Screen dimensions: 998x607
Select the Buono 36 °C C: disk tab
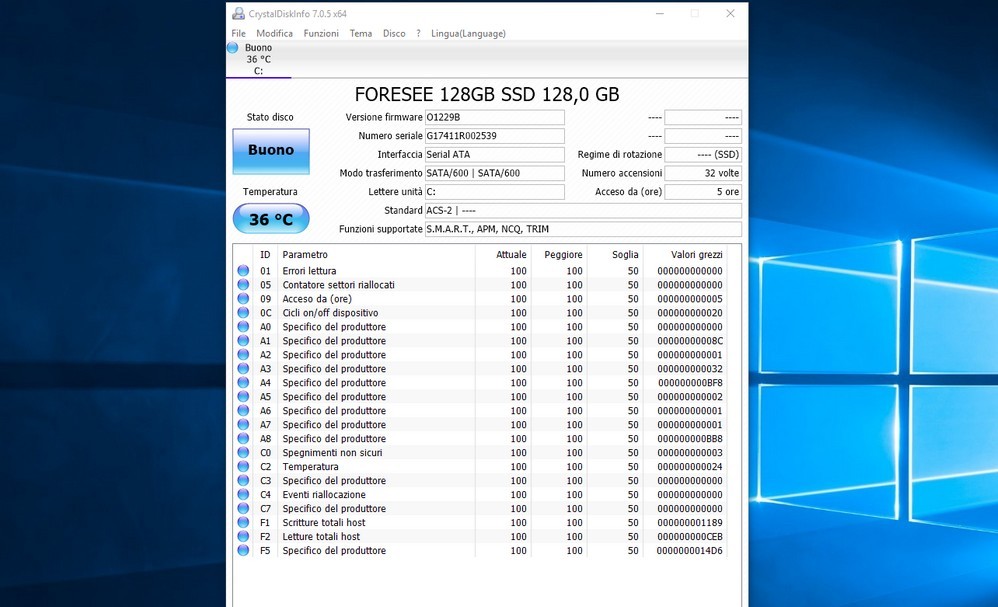coord(258,59)
